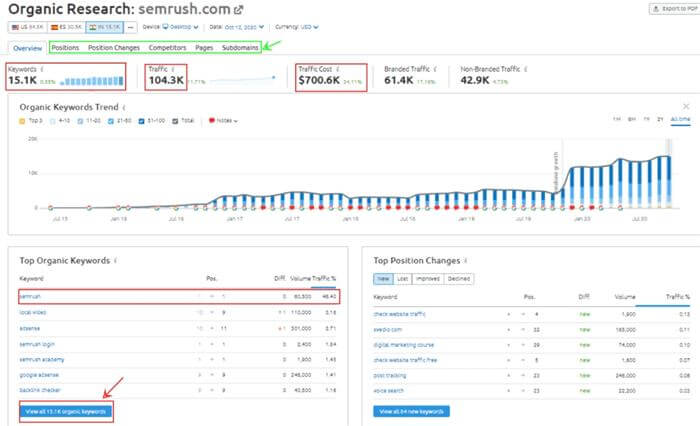
Task: Close the Organic Keywords Trend panel
Action: [686, 106]
